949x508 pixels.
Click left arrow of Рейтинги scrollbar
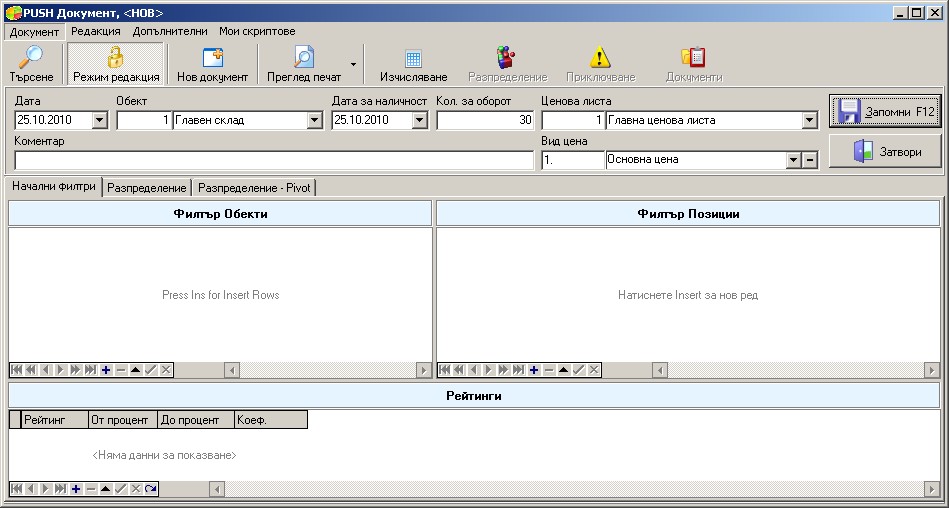coord(217,489)
